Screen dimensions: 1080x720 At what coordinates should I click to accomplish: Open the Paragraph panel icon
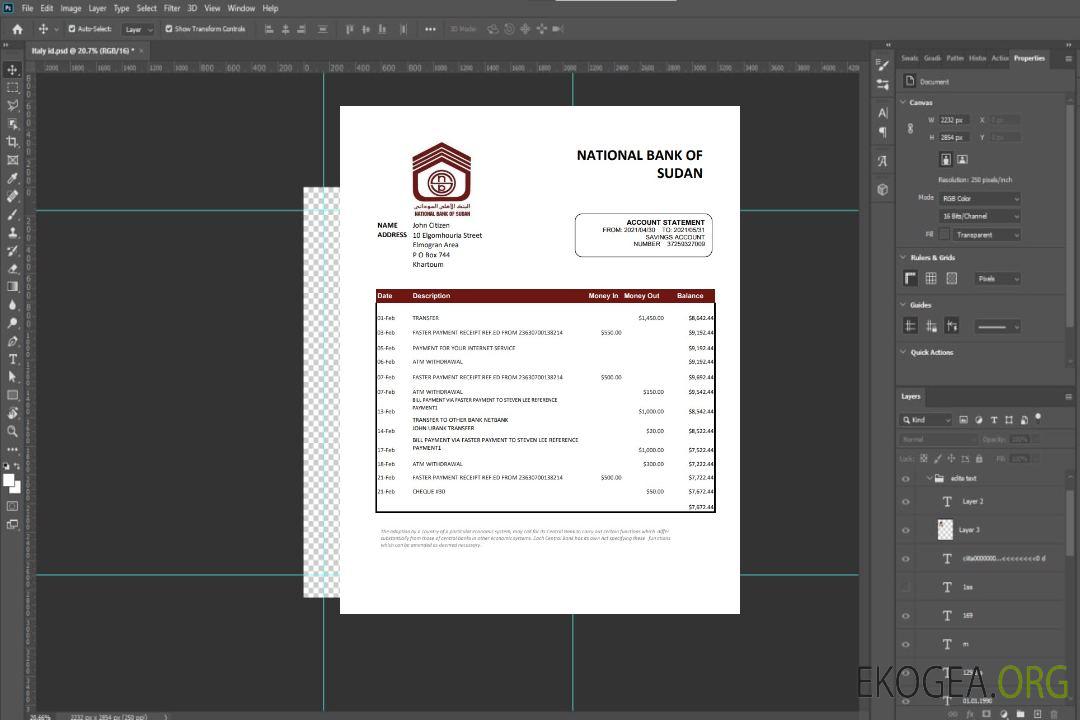pyautogui.click(x=883, y=132)
